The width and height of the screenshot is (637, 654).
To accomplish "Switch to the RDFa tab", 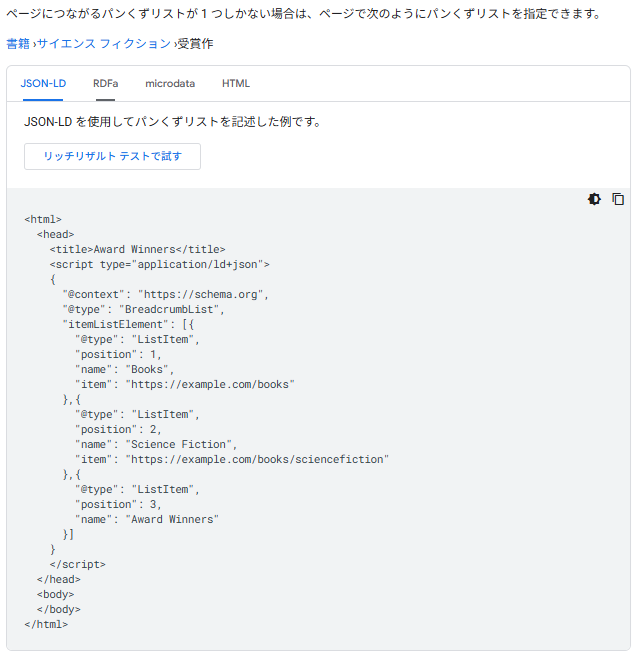I will coord(106,83).
